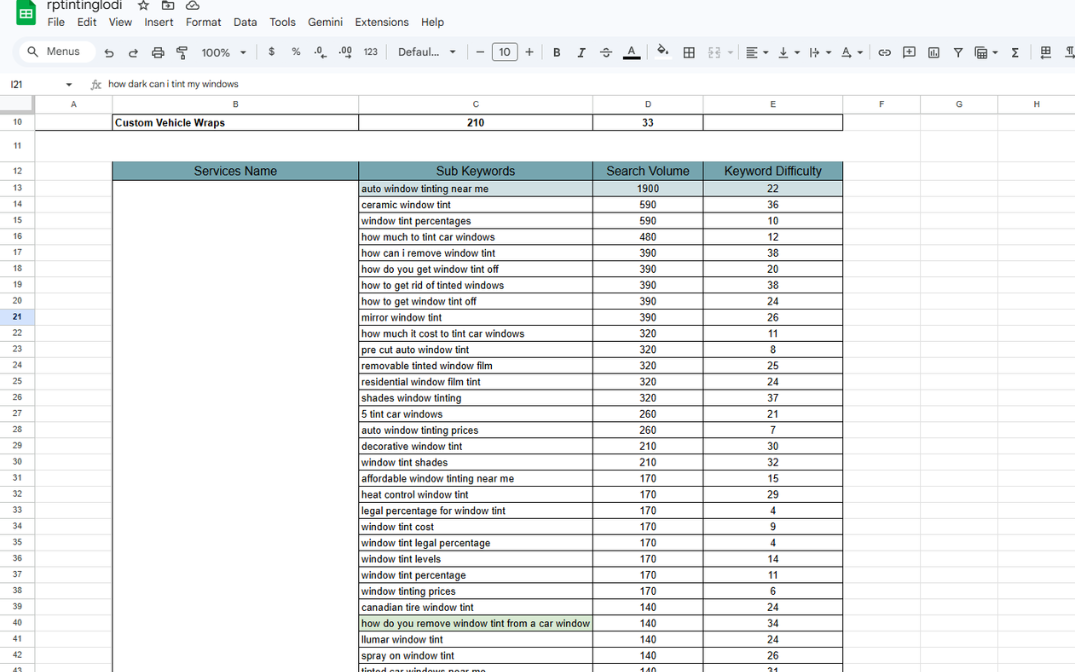Open the horizontal align dropdown
This screenshot has width=1075, height=672.
pos(756,53)
